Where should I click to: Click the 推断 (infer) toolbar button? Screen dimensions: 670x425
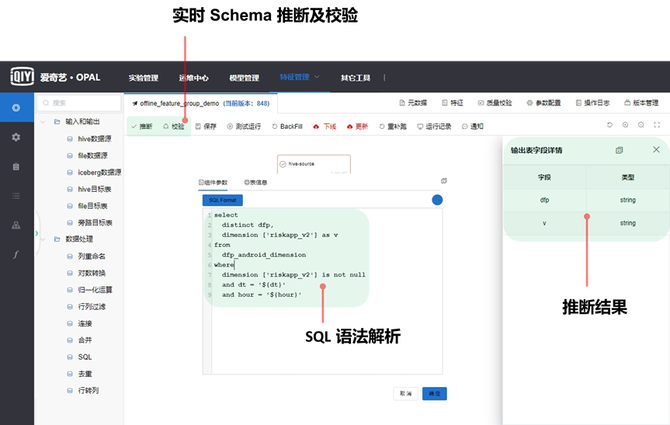(142, 127)
